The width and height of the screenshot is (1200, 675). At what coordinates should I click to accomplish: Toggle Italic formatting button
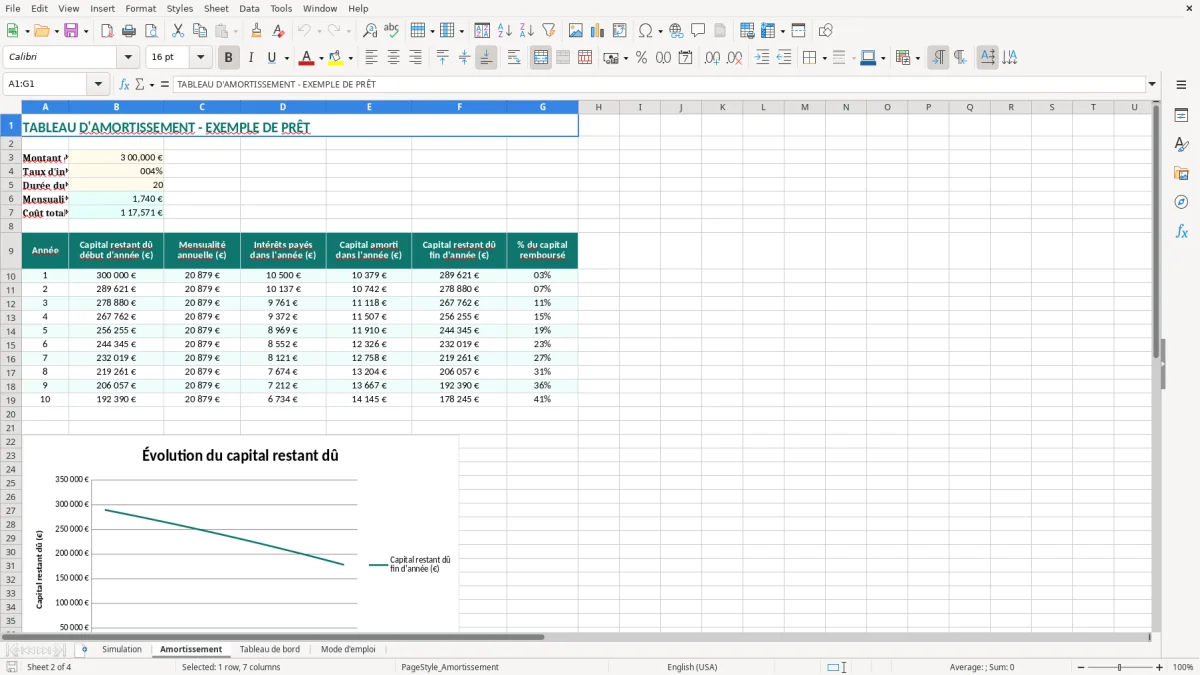point(250,58)
